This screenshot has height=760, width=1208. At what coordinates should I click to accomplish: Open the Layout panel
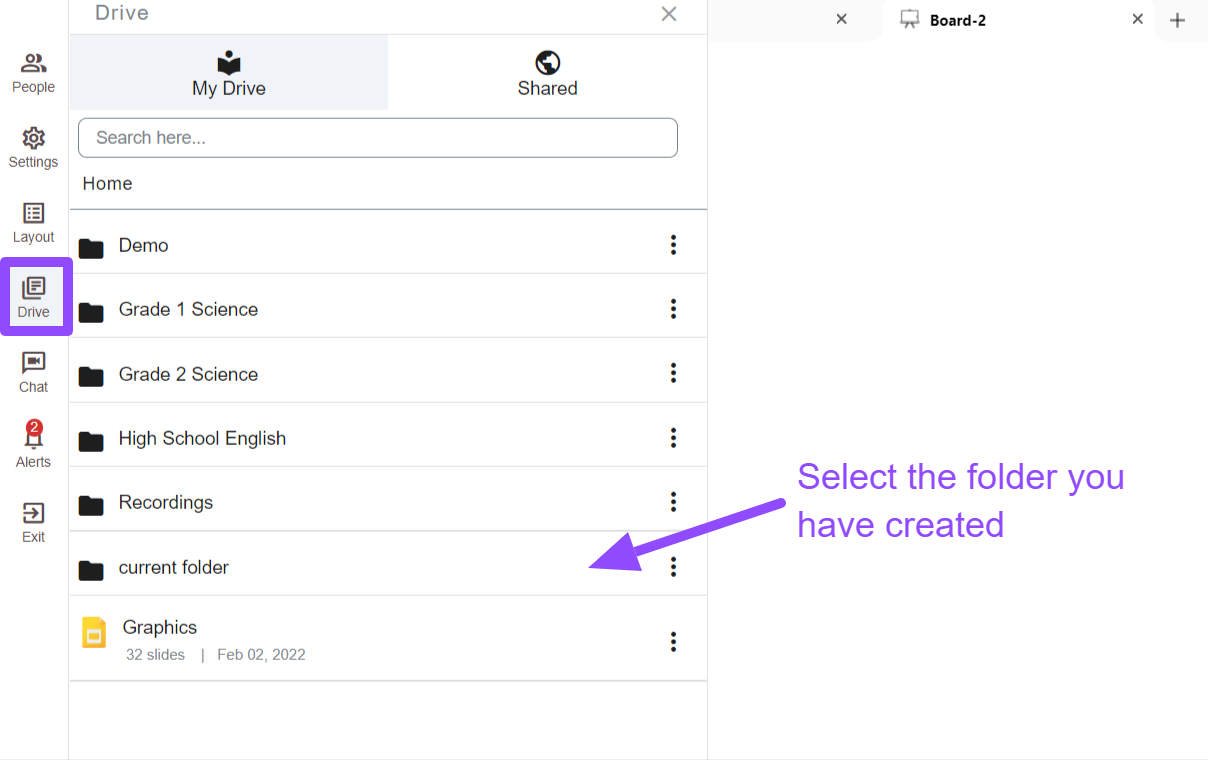(33, 223)
